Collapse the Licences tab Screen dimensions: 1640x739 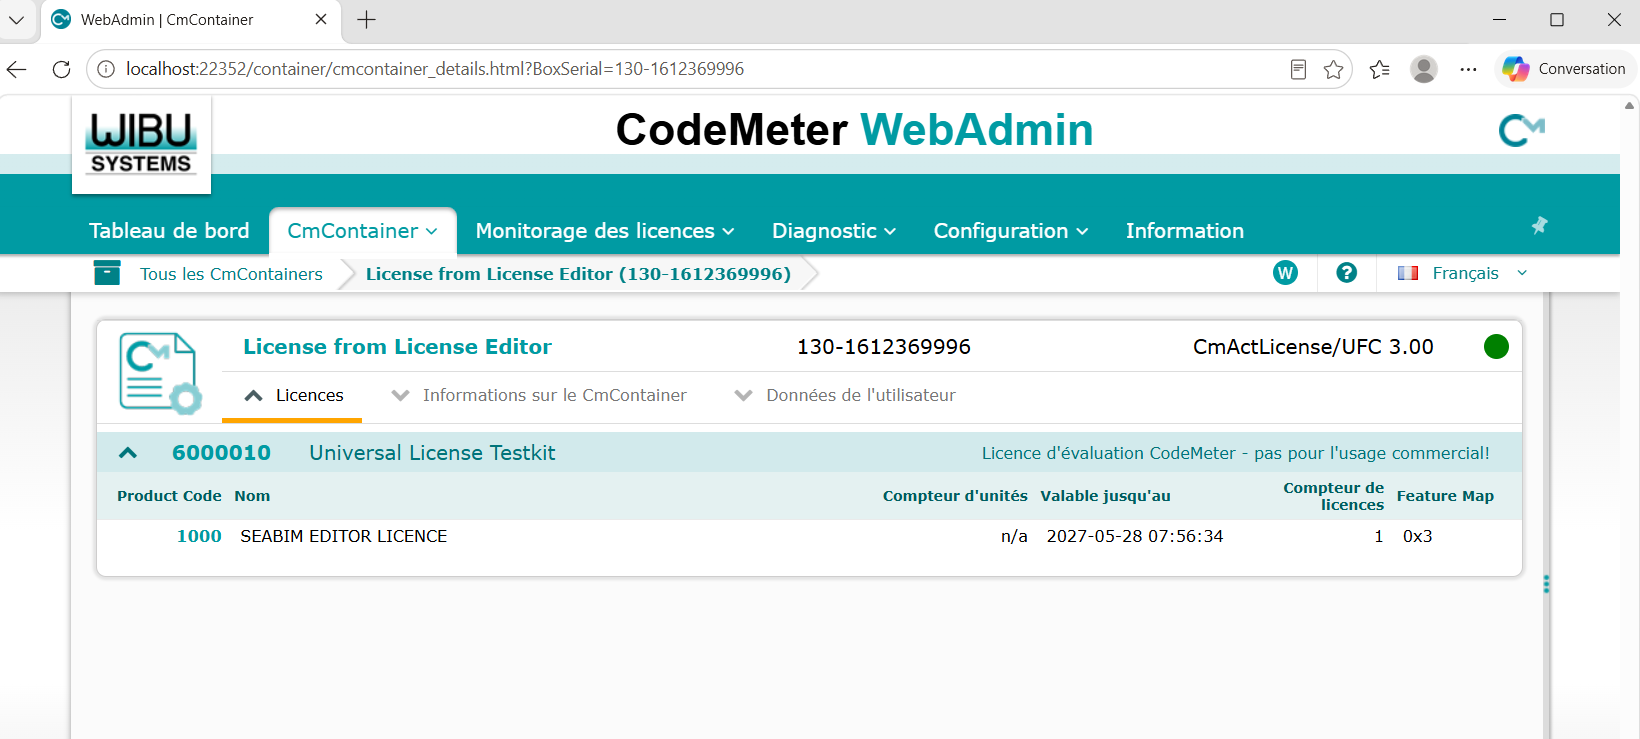[293, 396]
